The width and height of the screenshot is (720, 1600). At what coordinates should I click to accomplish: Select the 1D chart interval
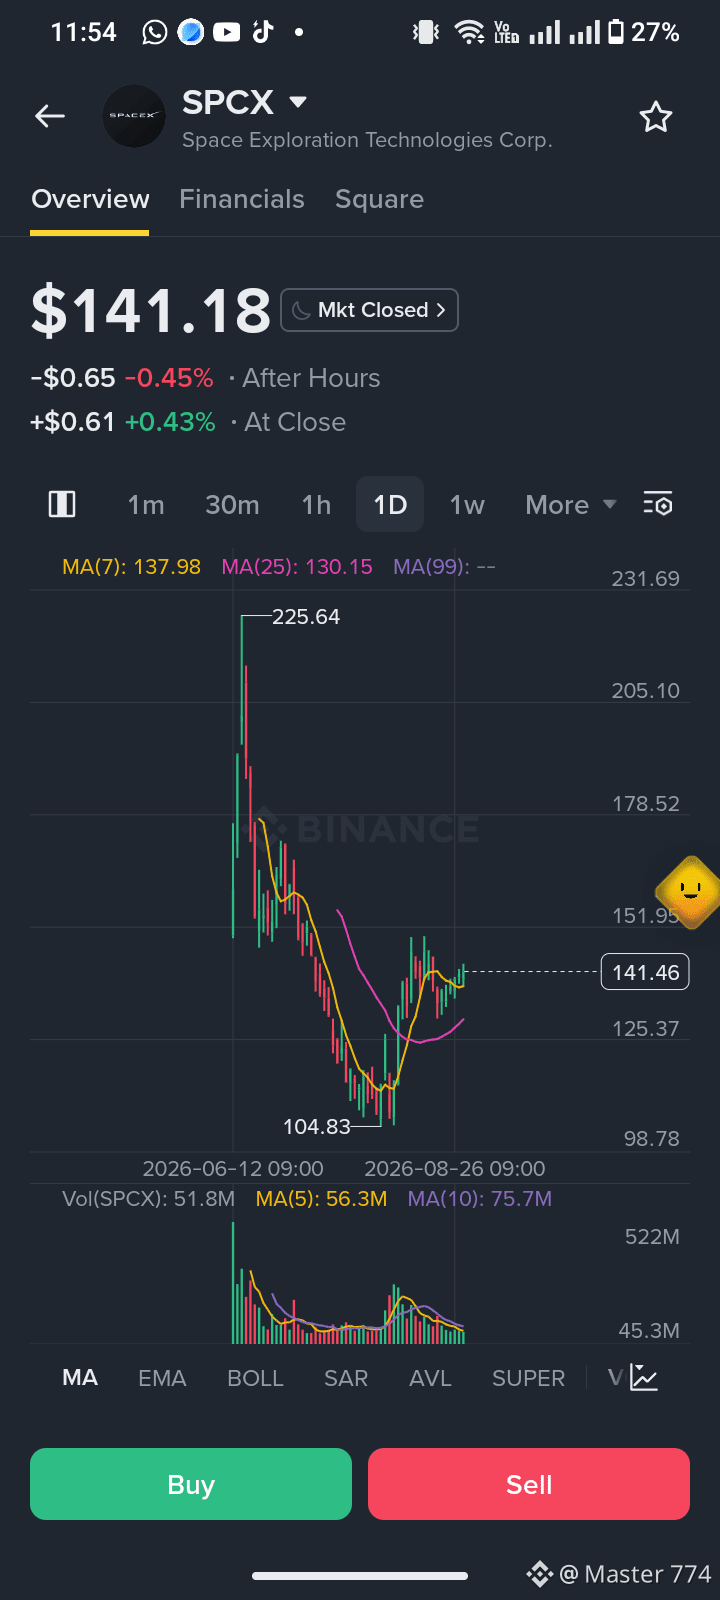390,504
